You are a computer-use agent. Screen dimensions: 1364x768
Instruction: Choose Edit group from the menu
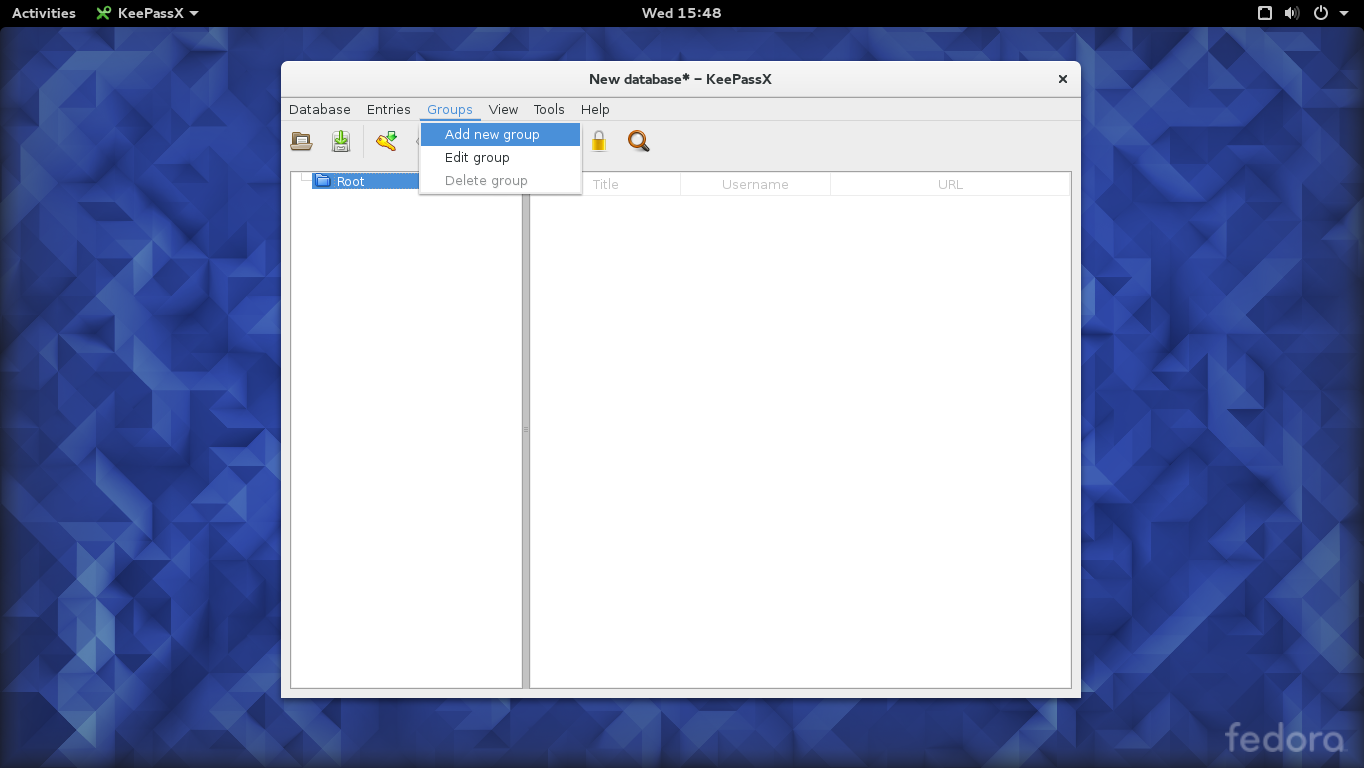[500, 157]
